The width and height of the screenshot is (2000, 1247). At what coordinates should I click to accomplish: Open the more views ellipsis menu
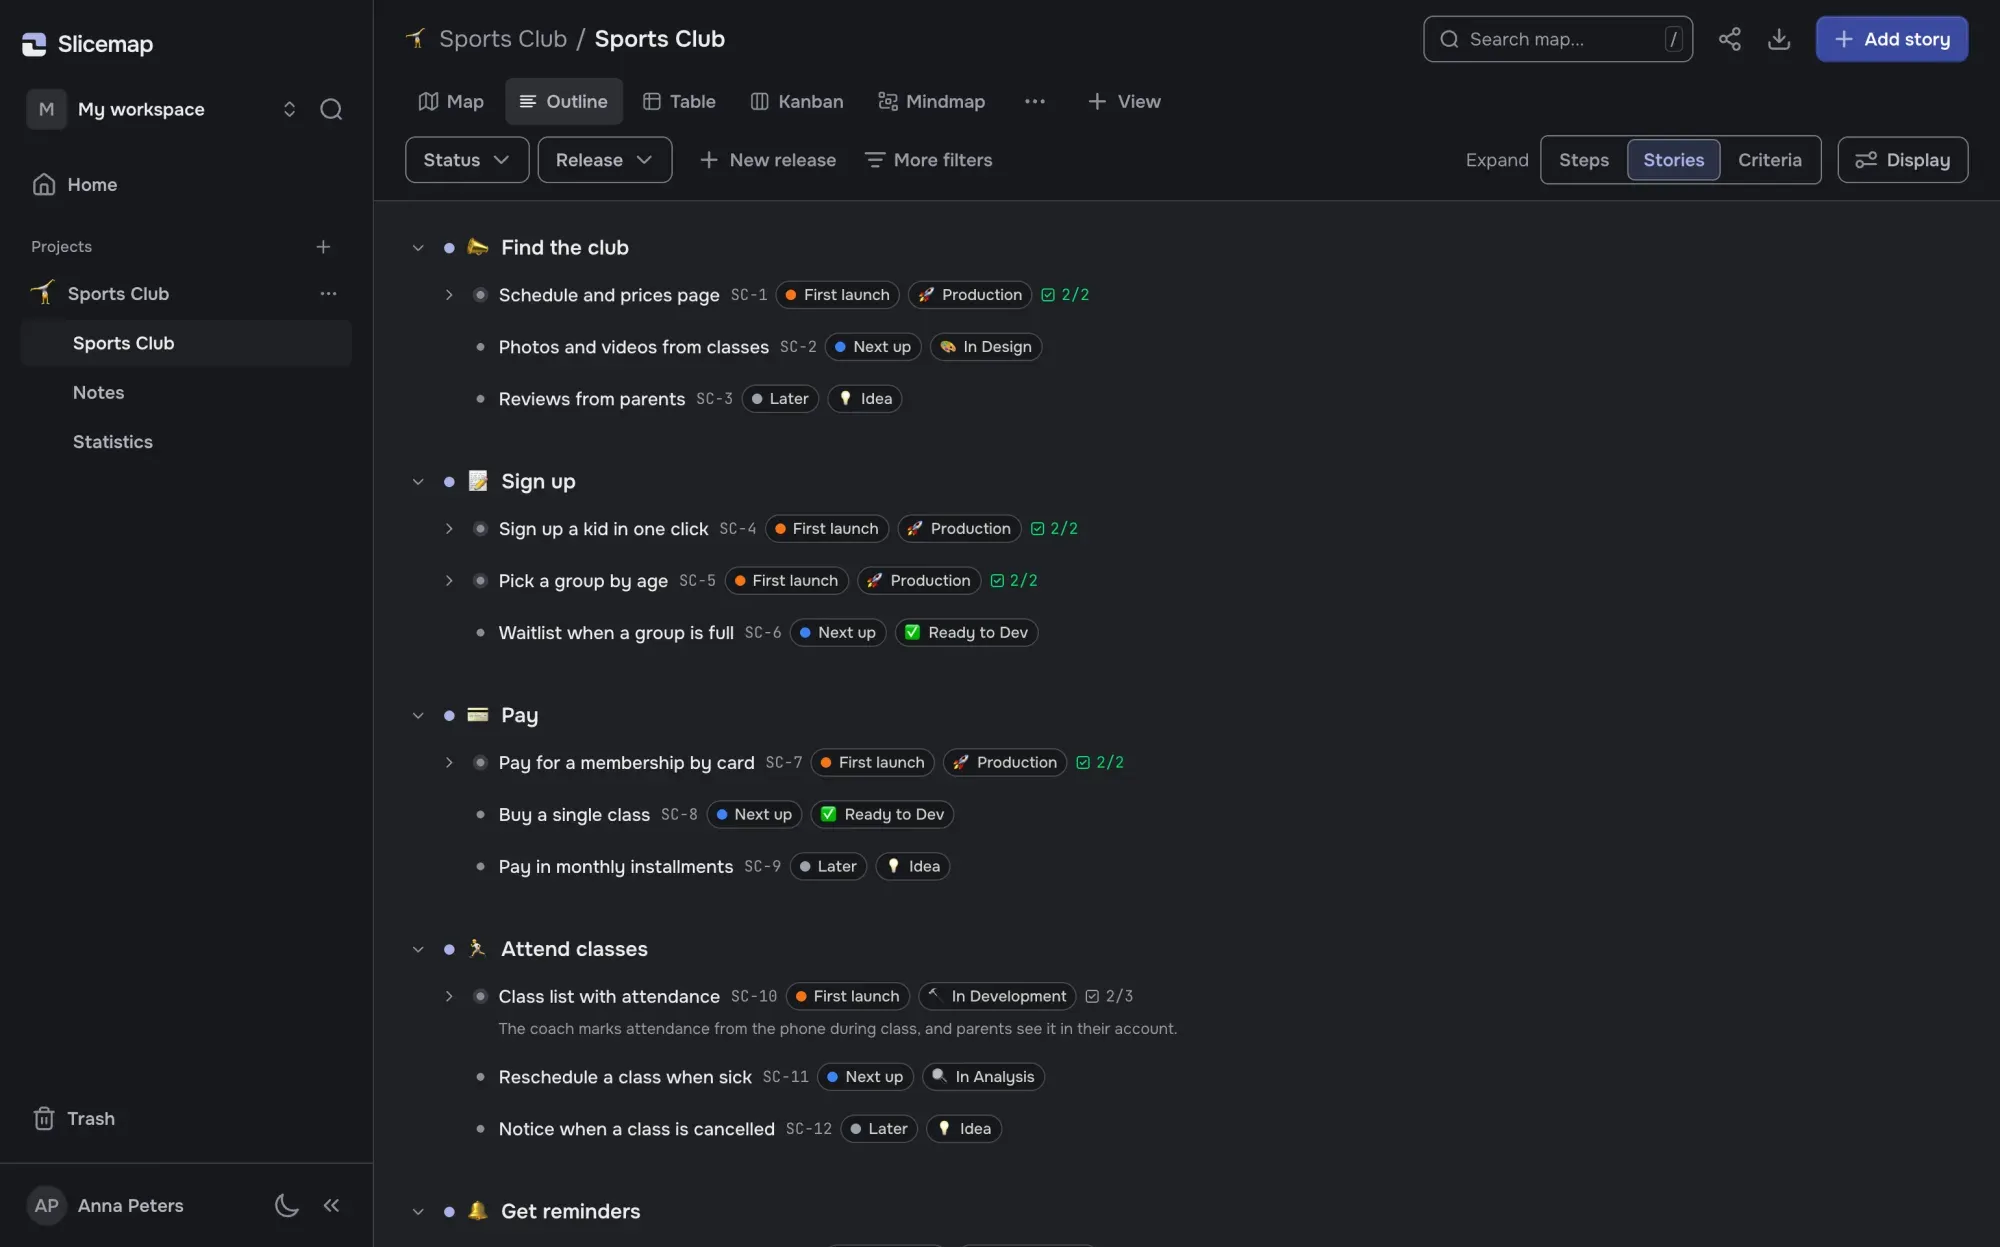1034,101
